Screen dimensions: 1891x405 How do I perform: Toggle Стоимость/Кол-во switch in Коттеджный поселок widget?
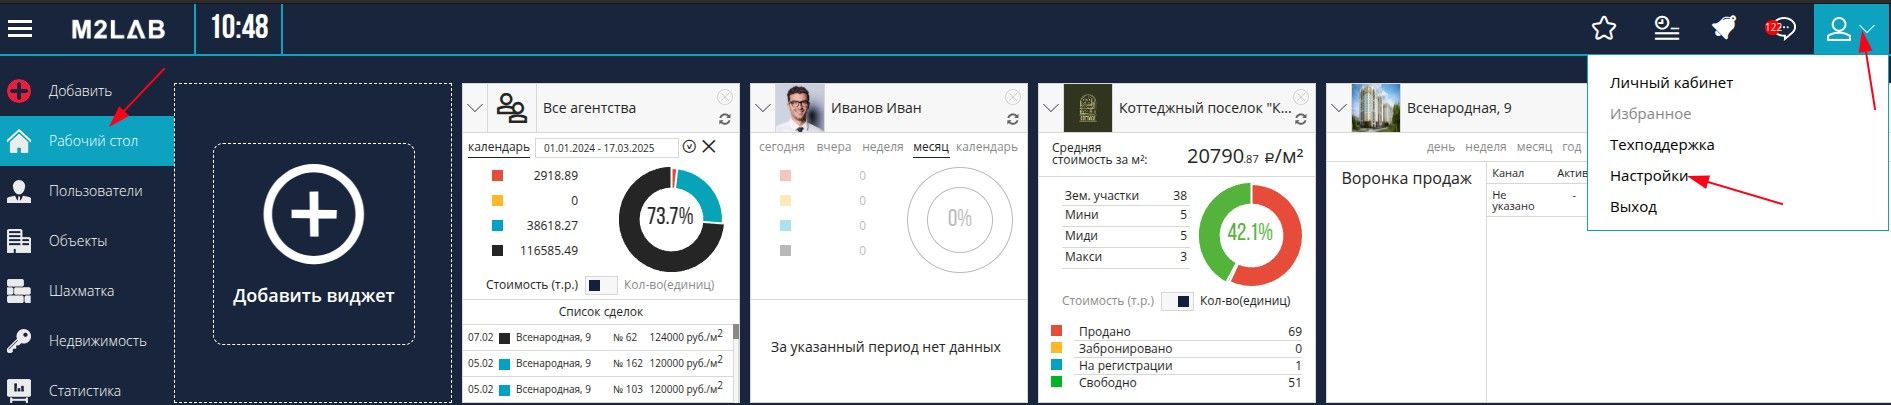(1177, 301)
